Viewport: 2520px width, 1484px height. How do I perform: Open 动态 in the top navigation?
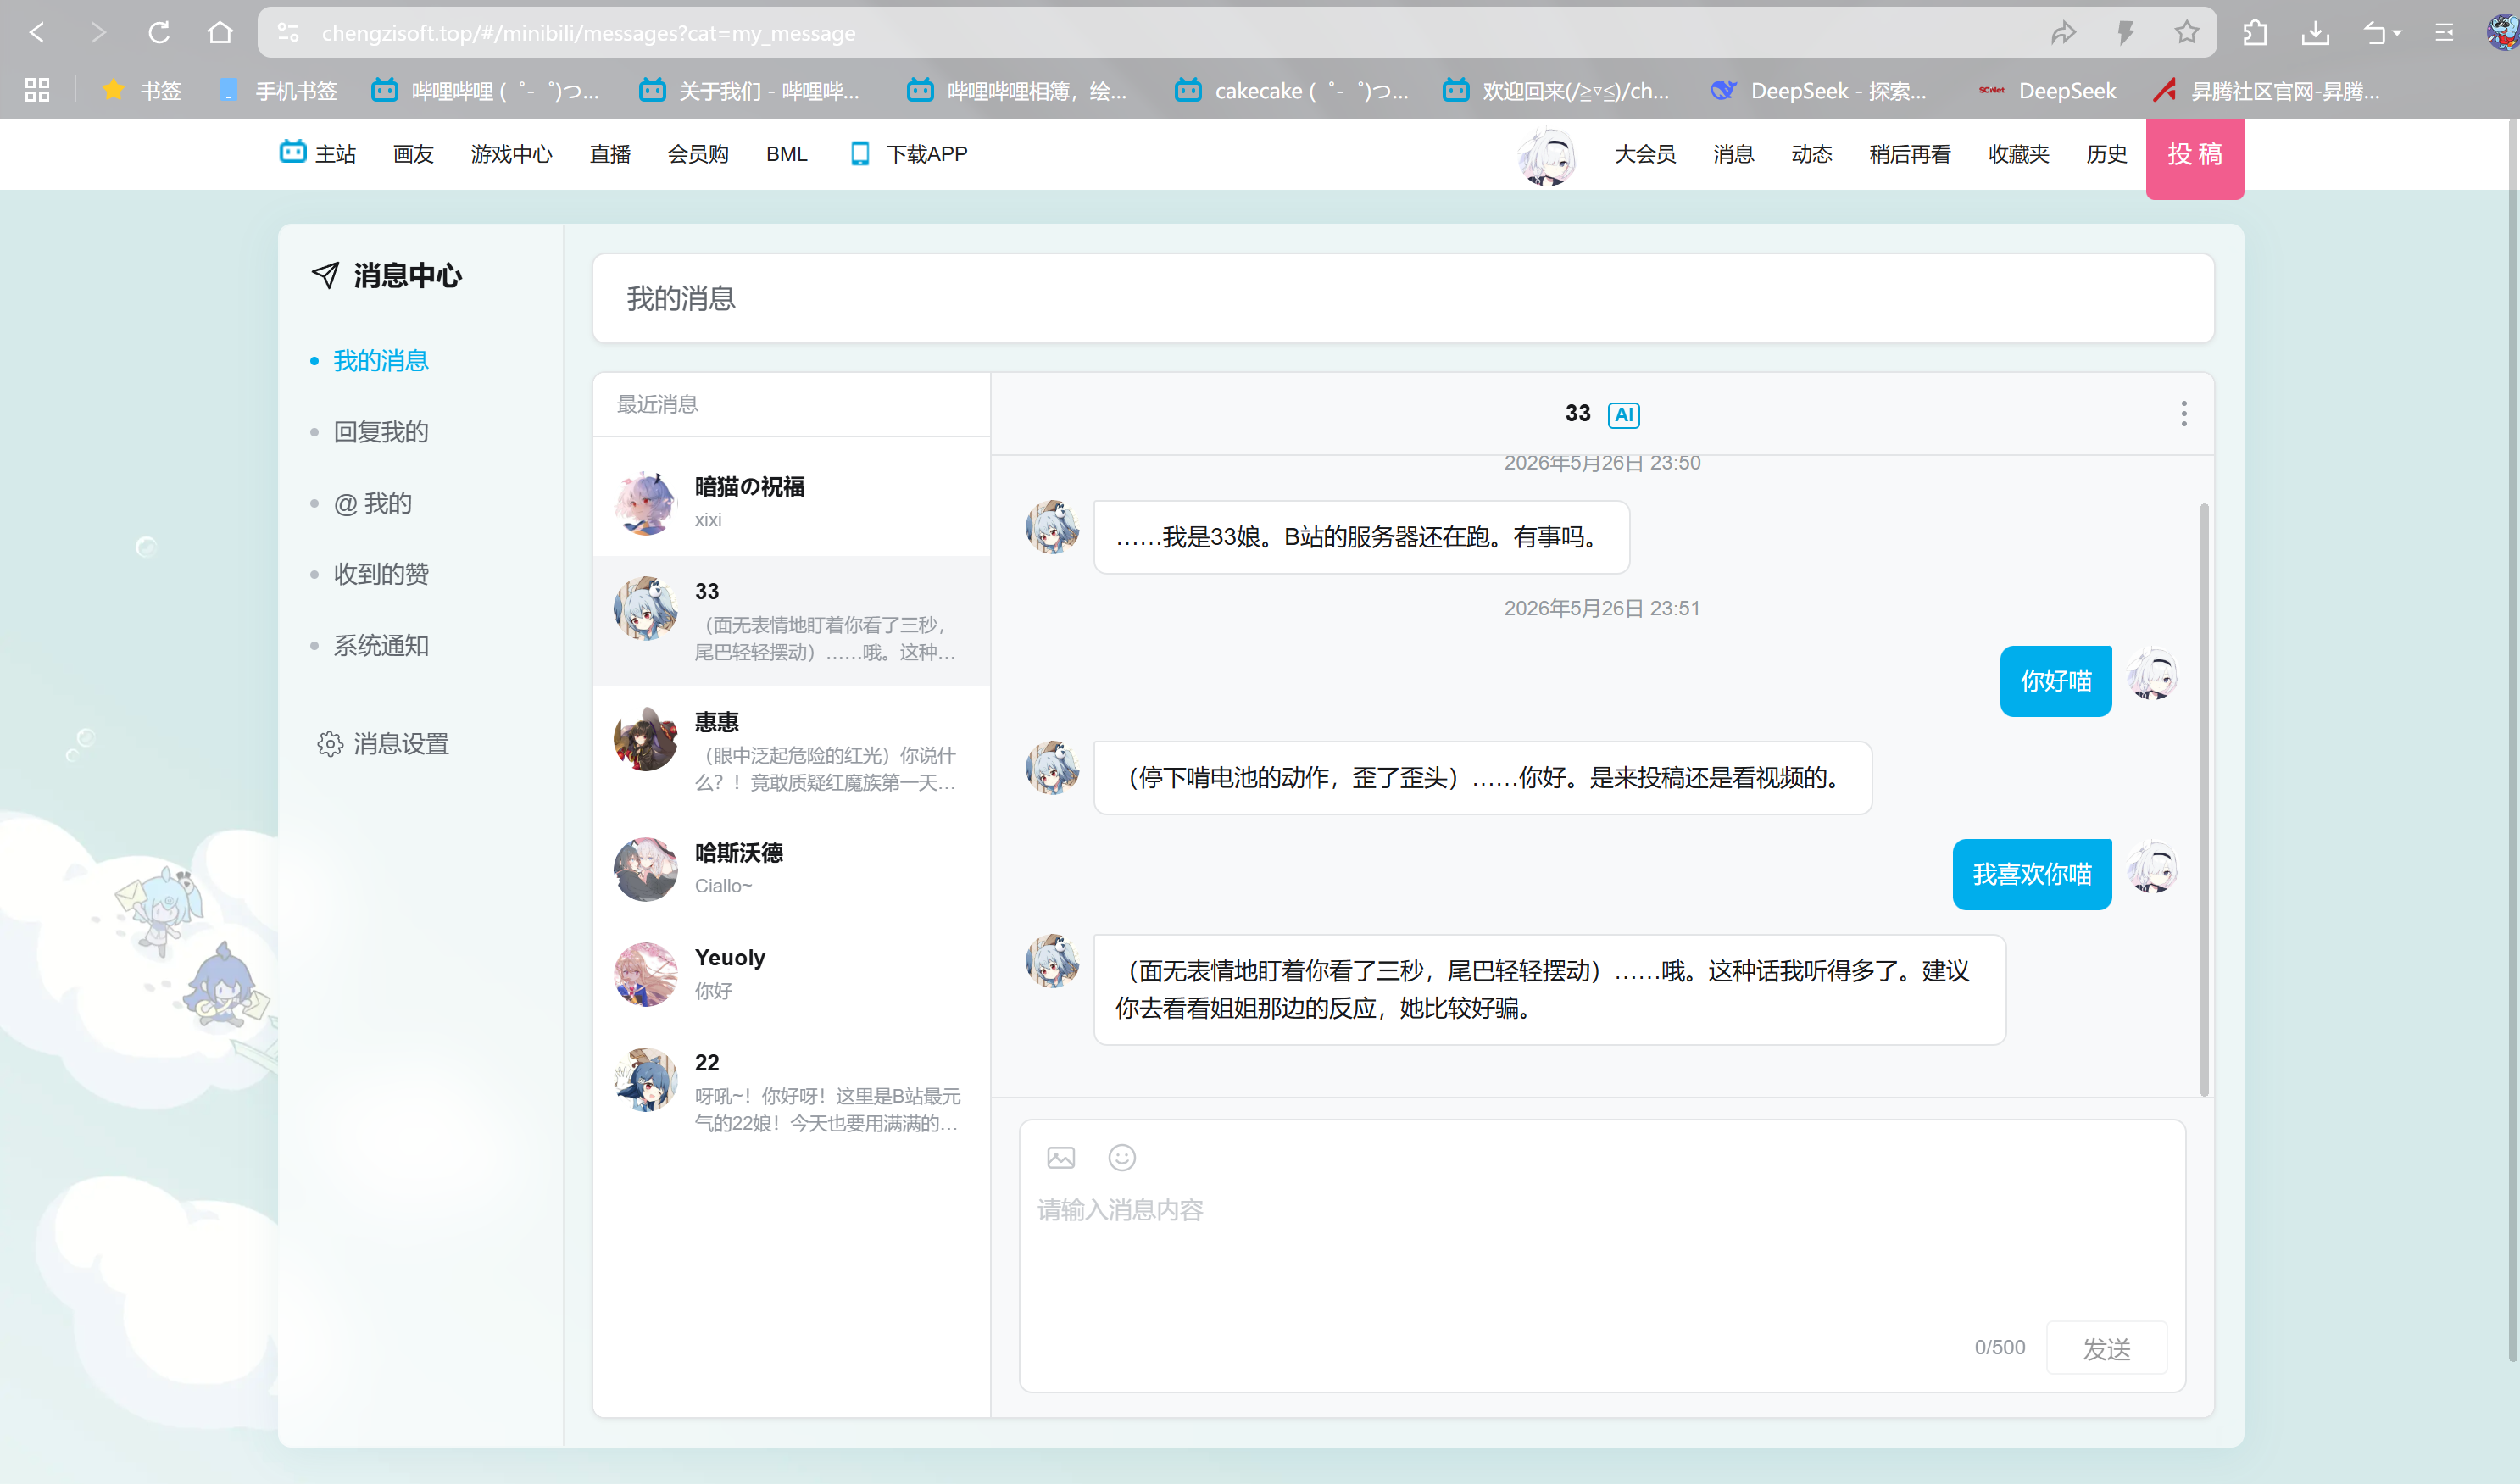[x=1811, y=154]
